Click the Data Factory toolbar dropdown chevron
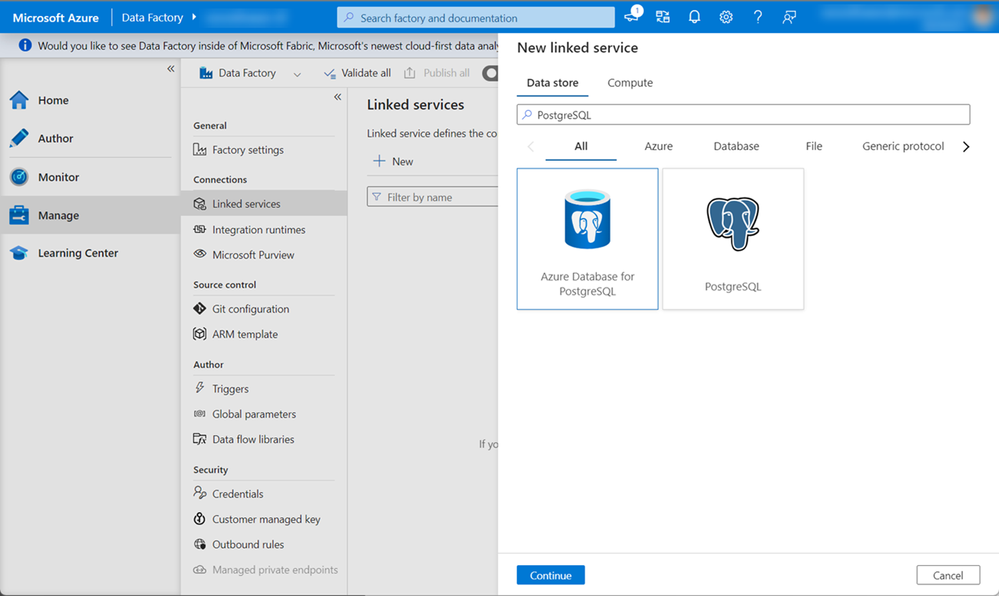The image size is (999, 596). (x=297, y=74)
